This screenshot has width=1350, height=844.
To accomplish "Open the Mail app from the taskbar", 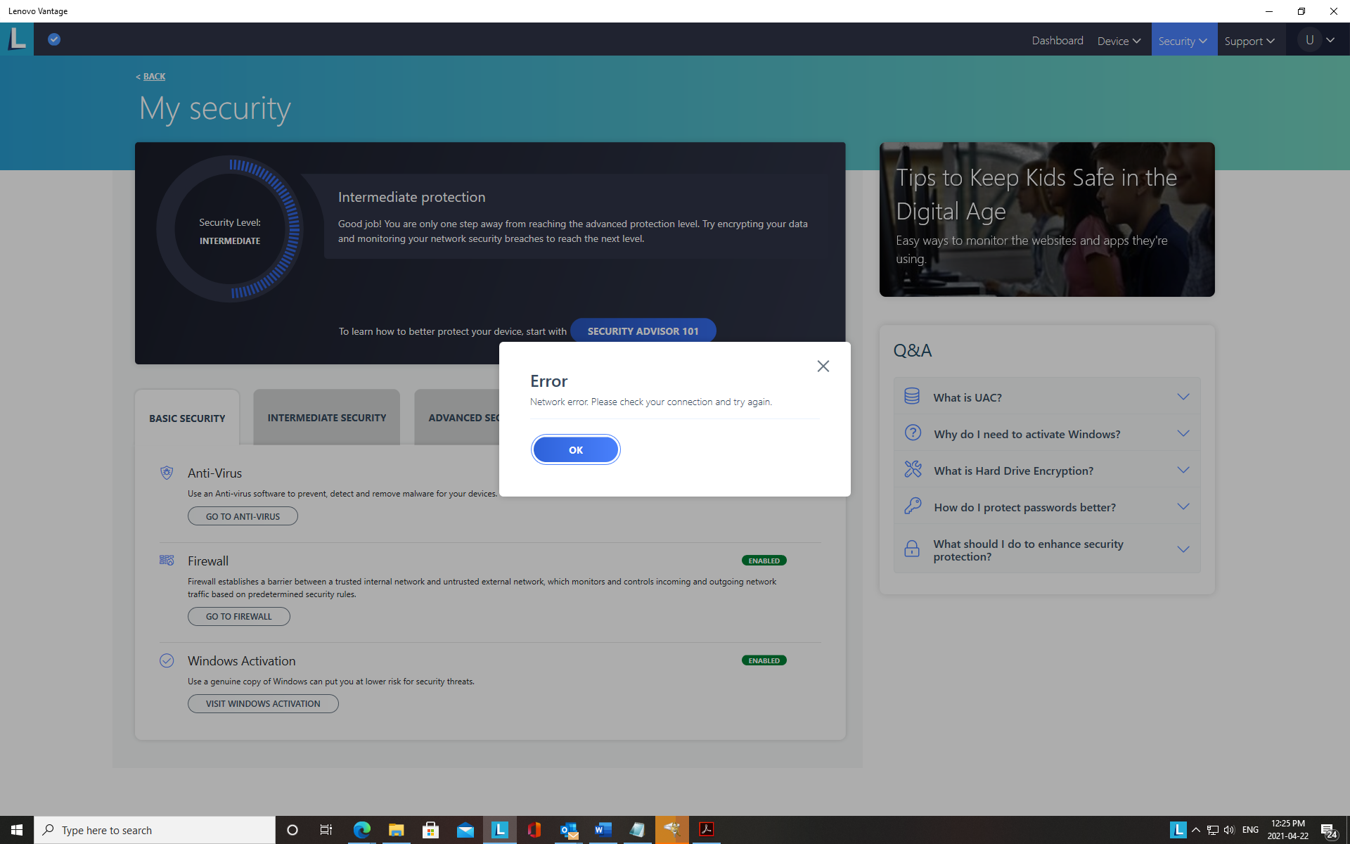I will pyautogui.click(x=465, y=830).
